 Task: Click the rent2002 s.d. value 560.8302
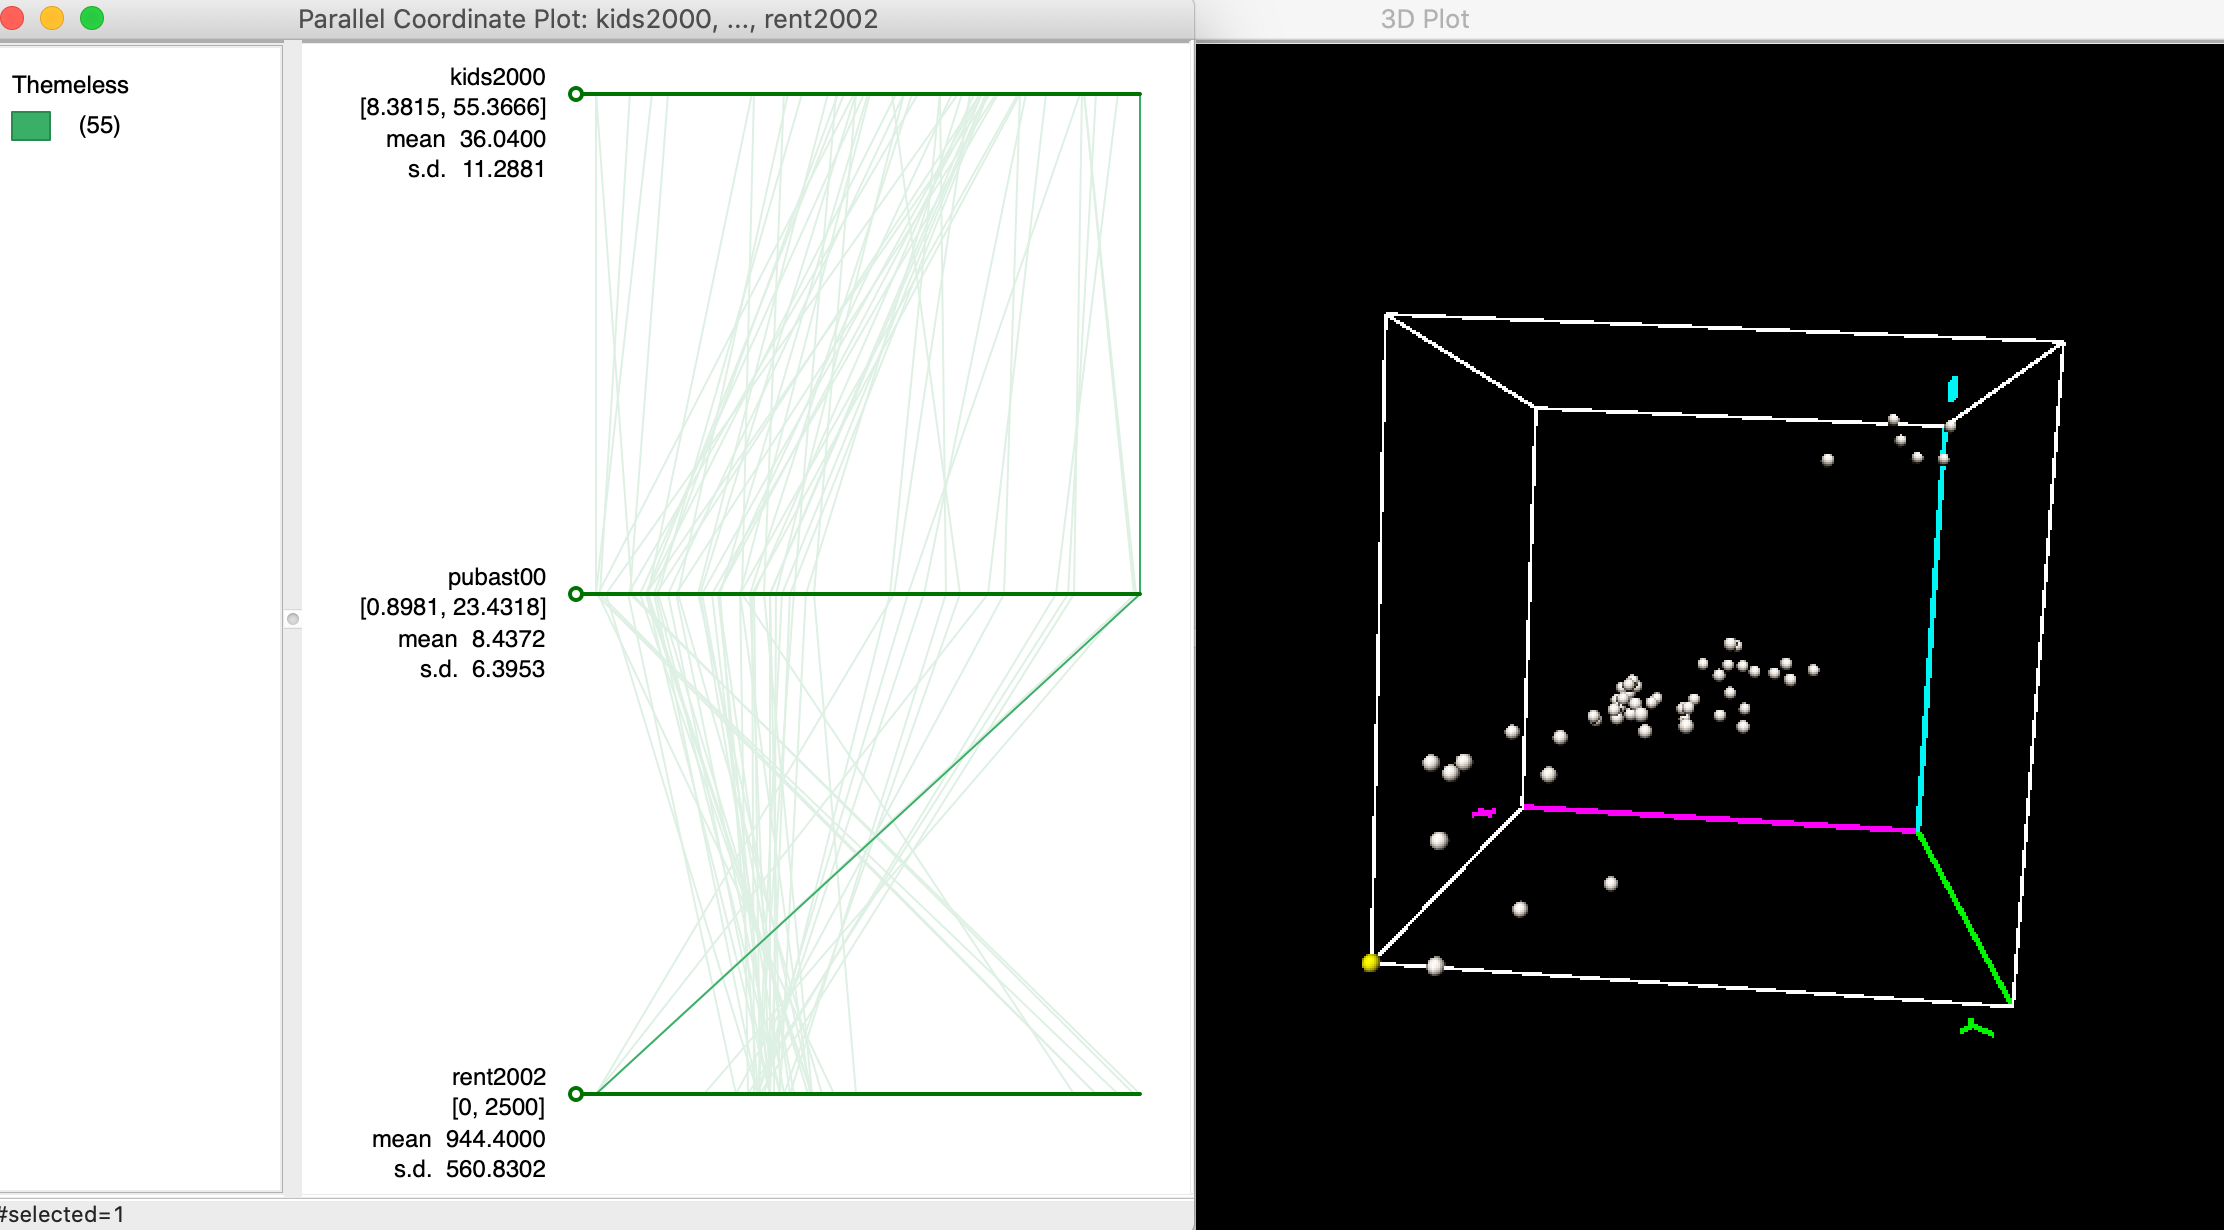pos(495,1169)
